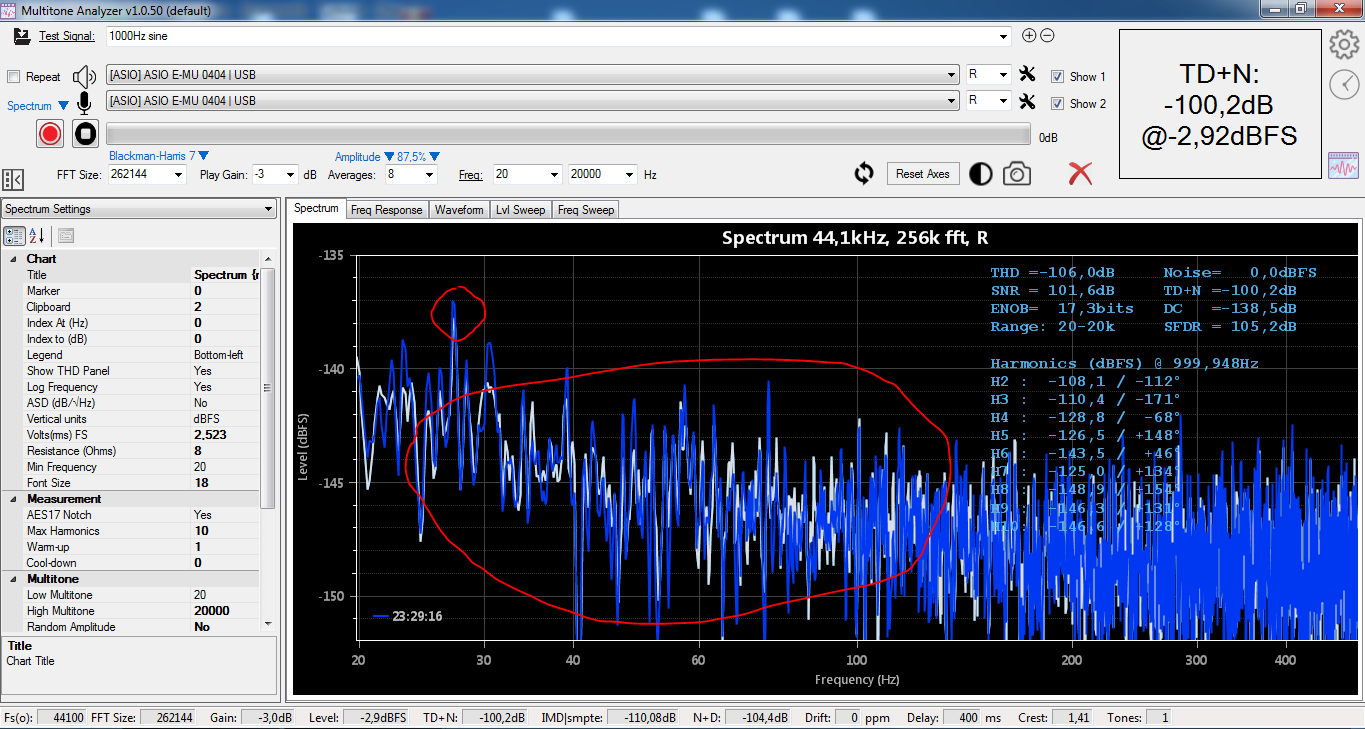
Task: Open the Play Gain dropdown
Action: coord(292,175)
